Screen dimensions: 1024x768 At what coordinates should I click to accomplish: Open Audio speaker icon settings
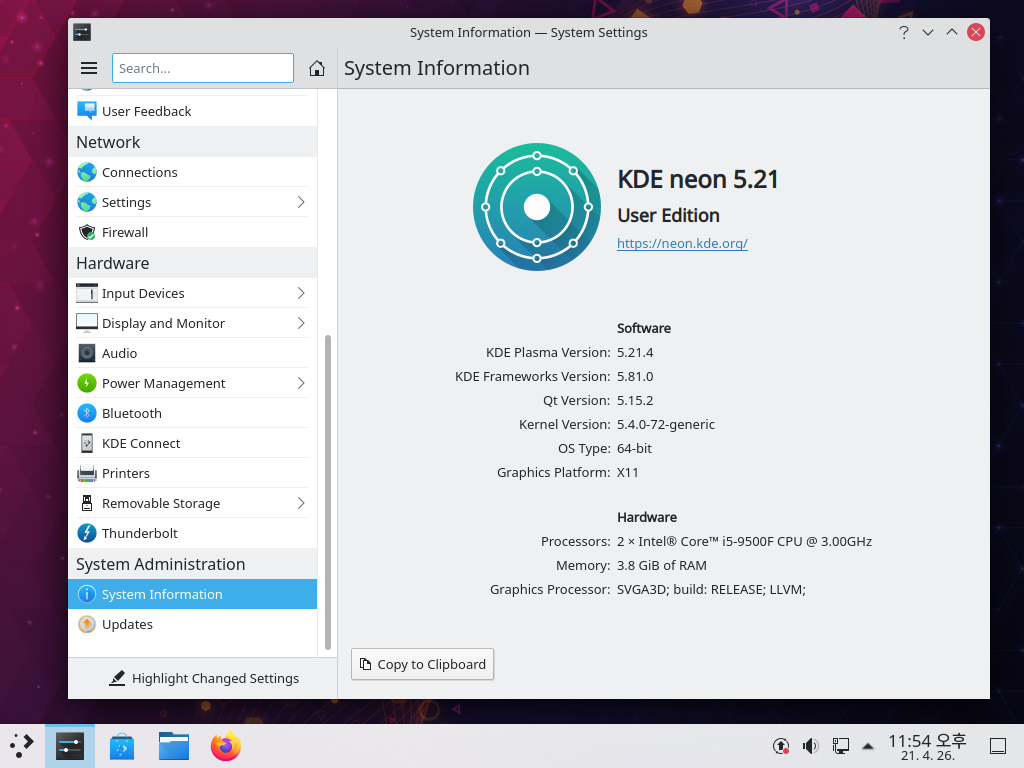pyautogui.click(x=87, y=353)
